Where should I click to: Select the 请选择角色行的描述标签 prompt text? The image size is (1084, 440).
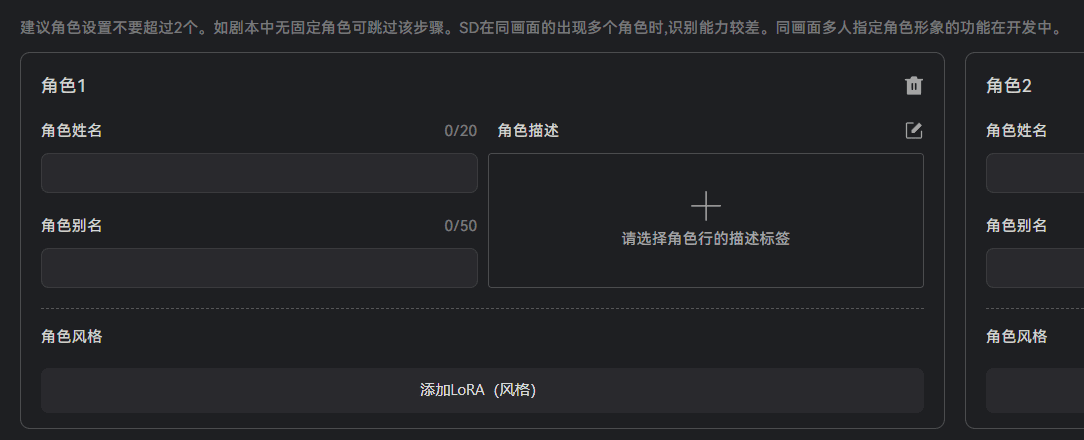[x=705, y=239]
